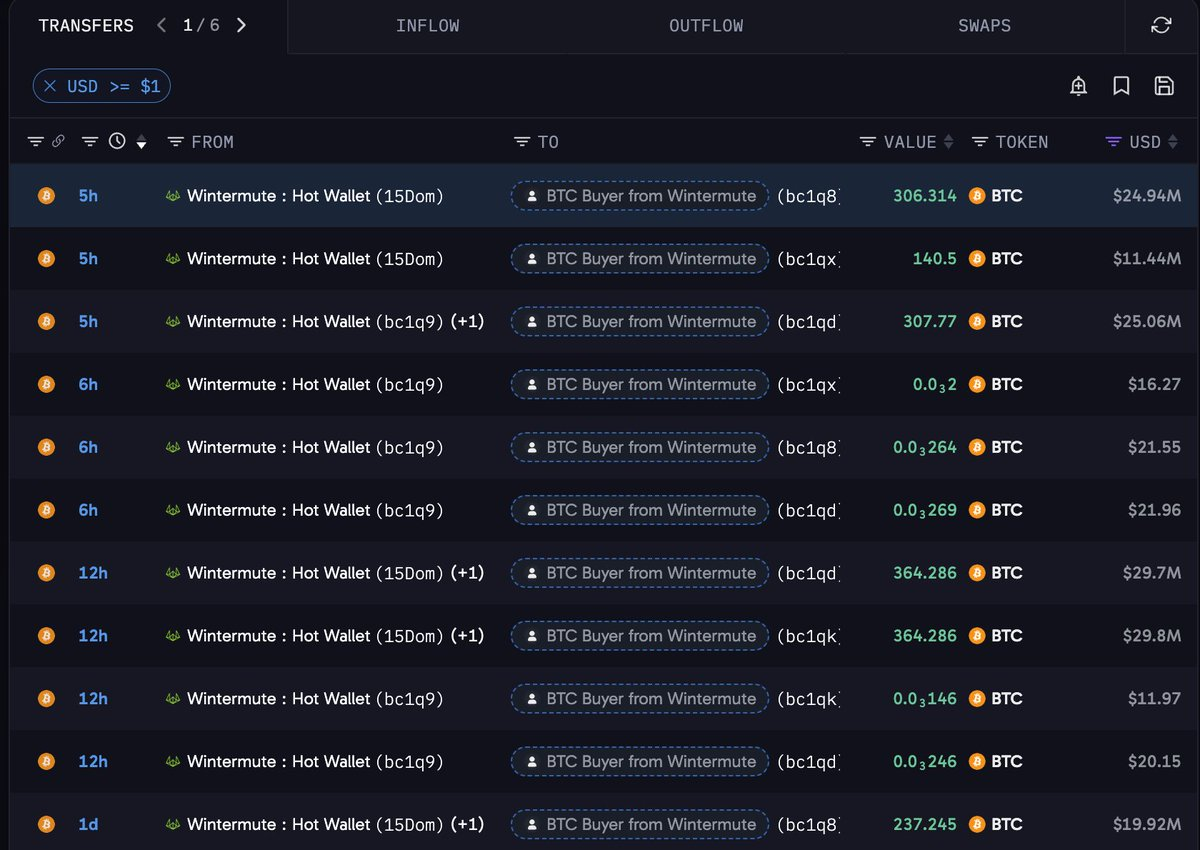The width and height of the screenshot is (1200, 850).
Task: Filter the FROM column
Action: pyautogui.click(x=176, y=142)
